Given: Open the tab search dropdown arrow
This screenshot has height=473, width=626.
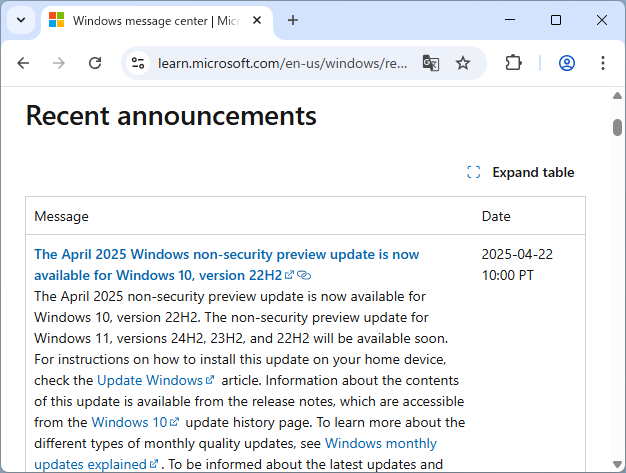Looking at the screenshot, I should pos(21,20).
